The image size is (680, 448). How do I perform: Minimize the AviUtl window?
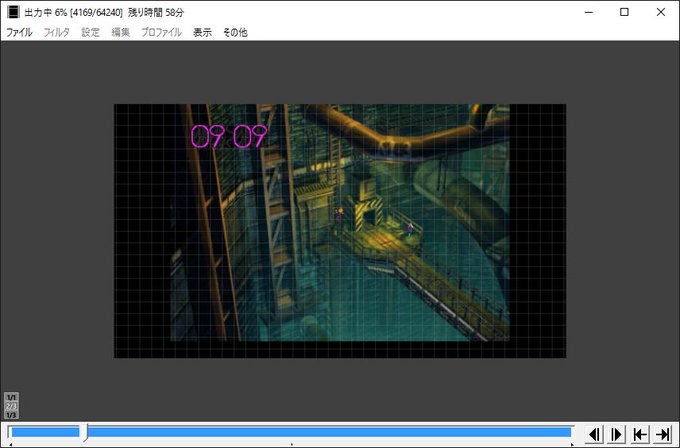588,12
